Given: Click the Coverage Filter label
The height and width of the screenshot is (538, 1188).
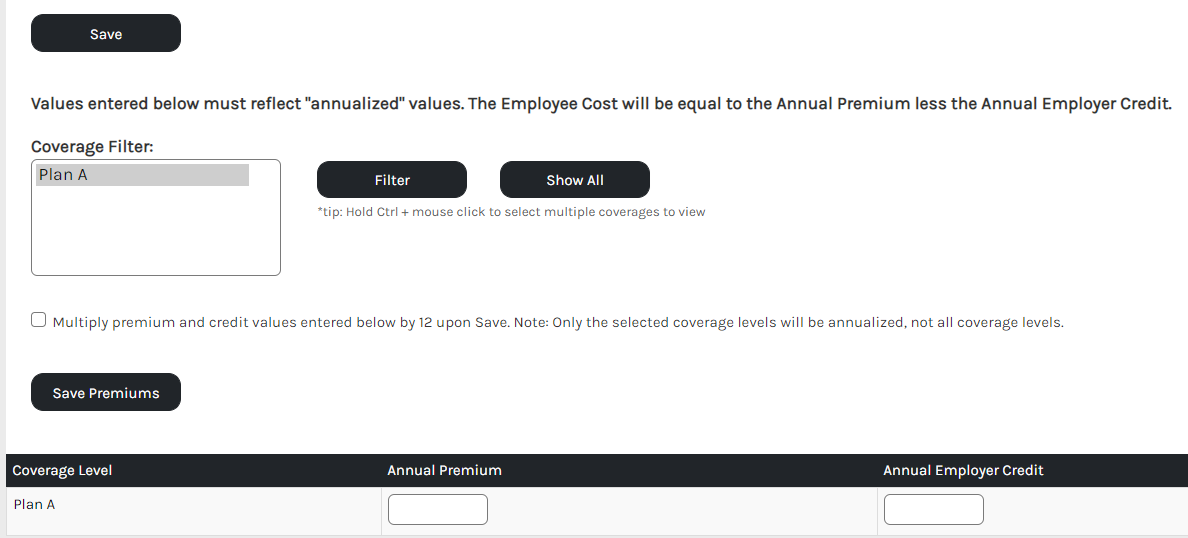Looking at the screenshot, I should pyautogui.click(x=92, y=147).
